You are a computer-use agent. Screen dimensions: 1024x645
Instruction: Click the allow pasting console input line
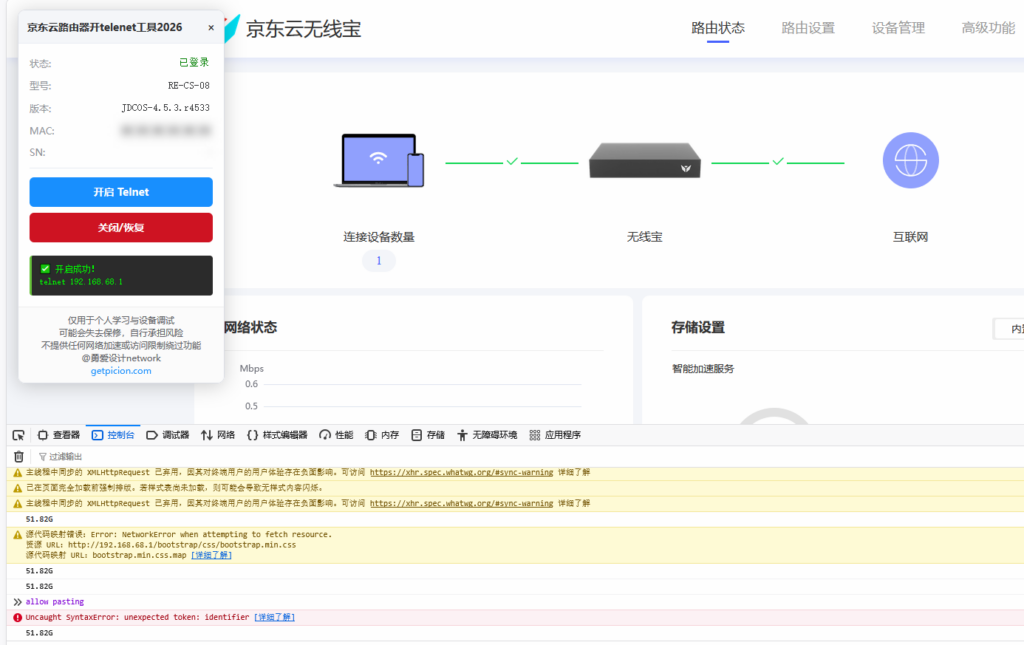pos(55,602)
